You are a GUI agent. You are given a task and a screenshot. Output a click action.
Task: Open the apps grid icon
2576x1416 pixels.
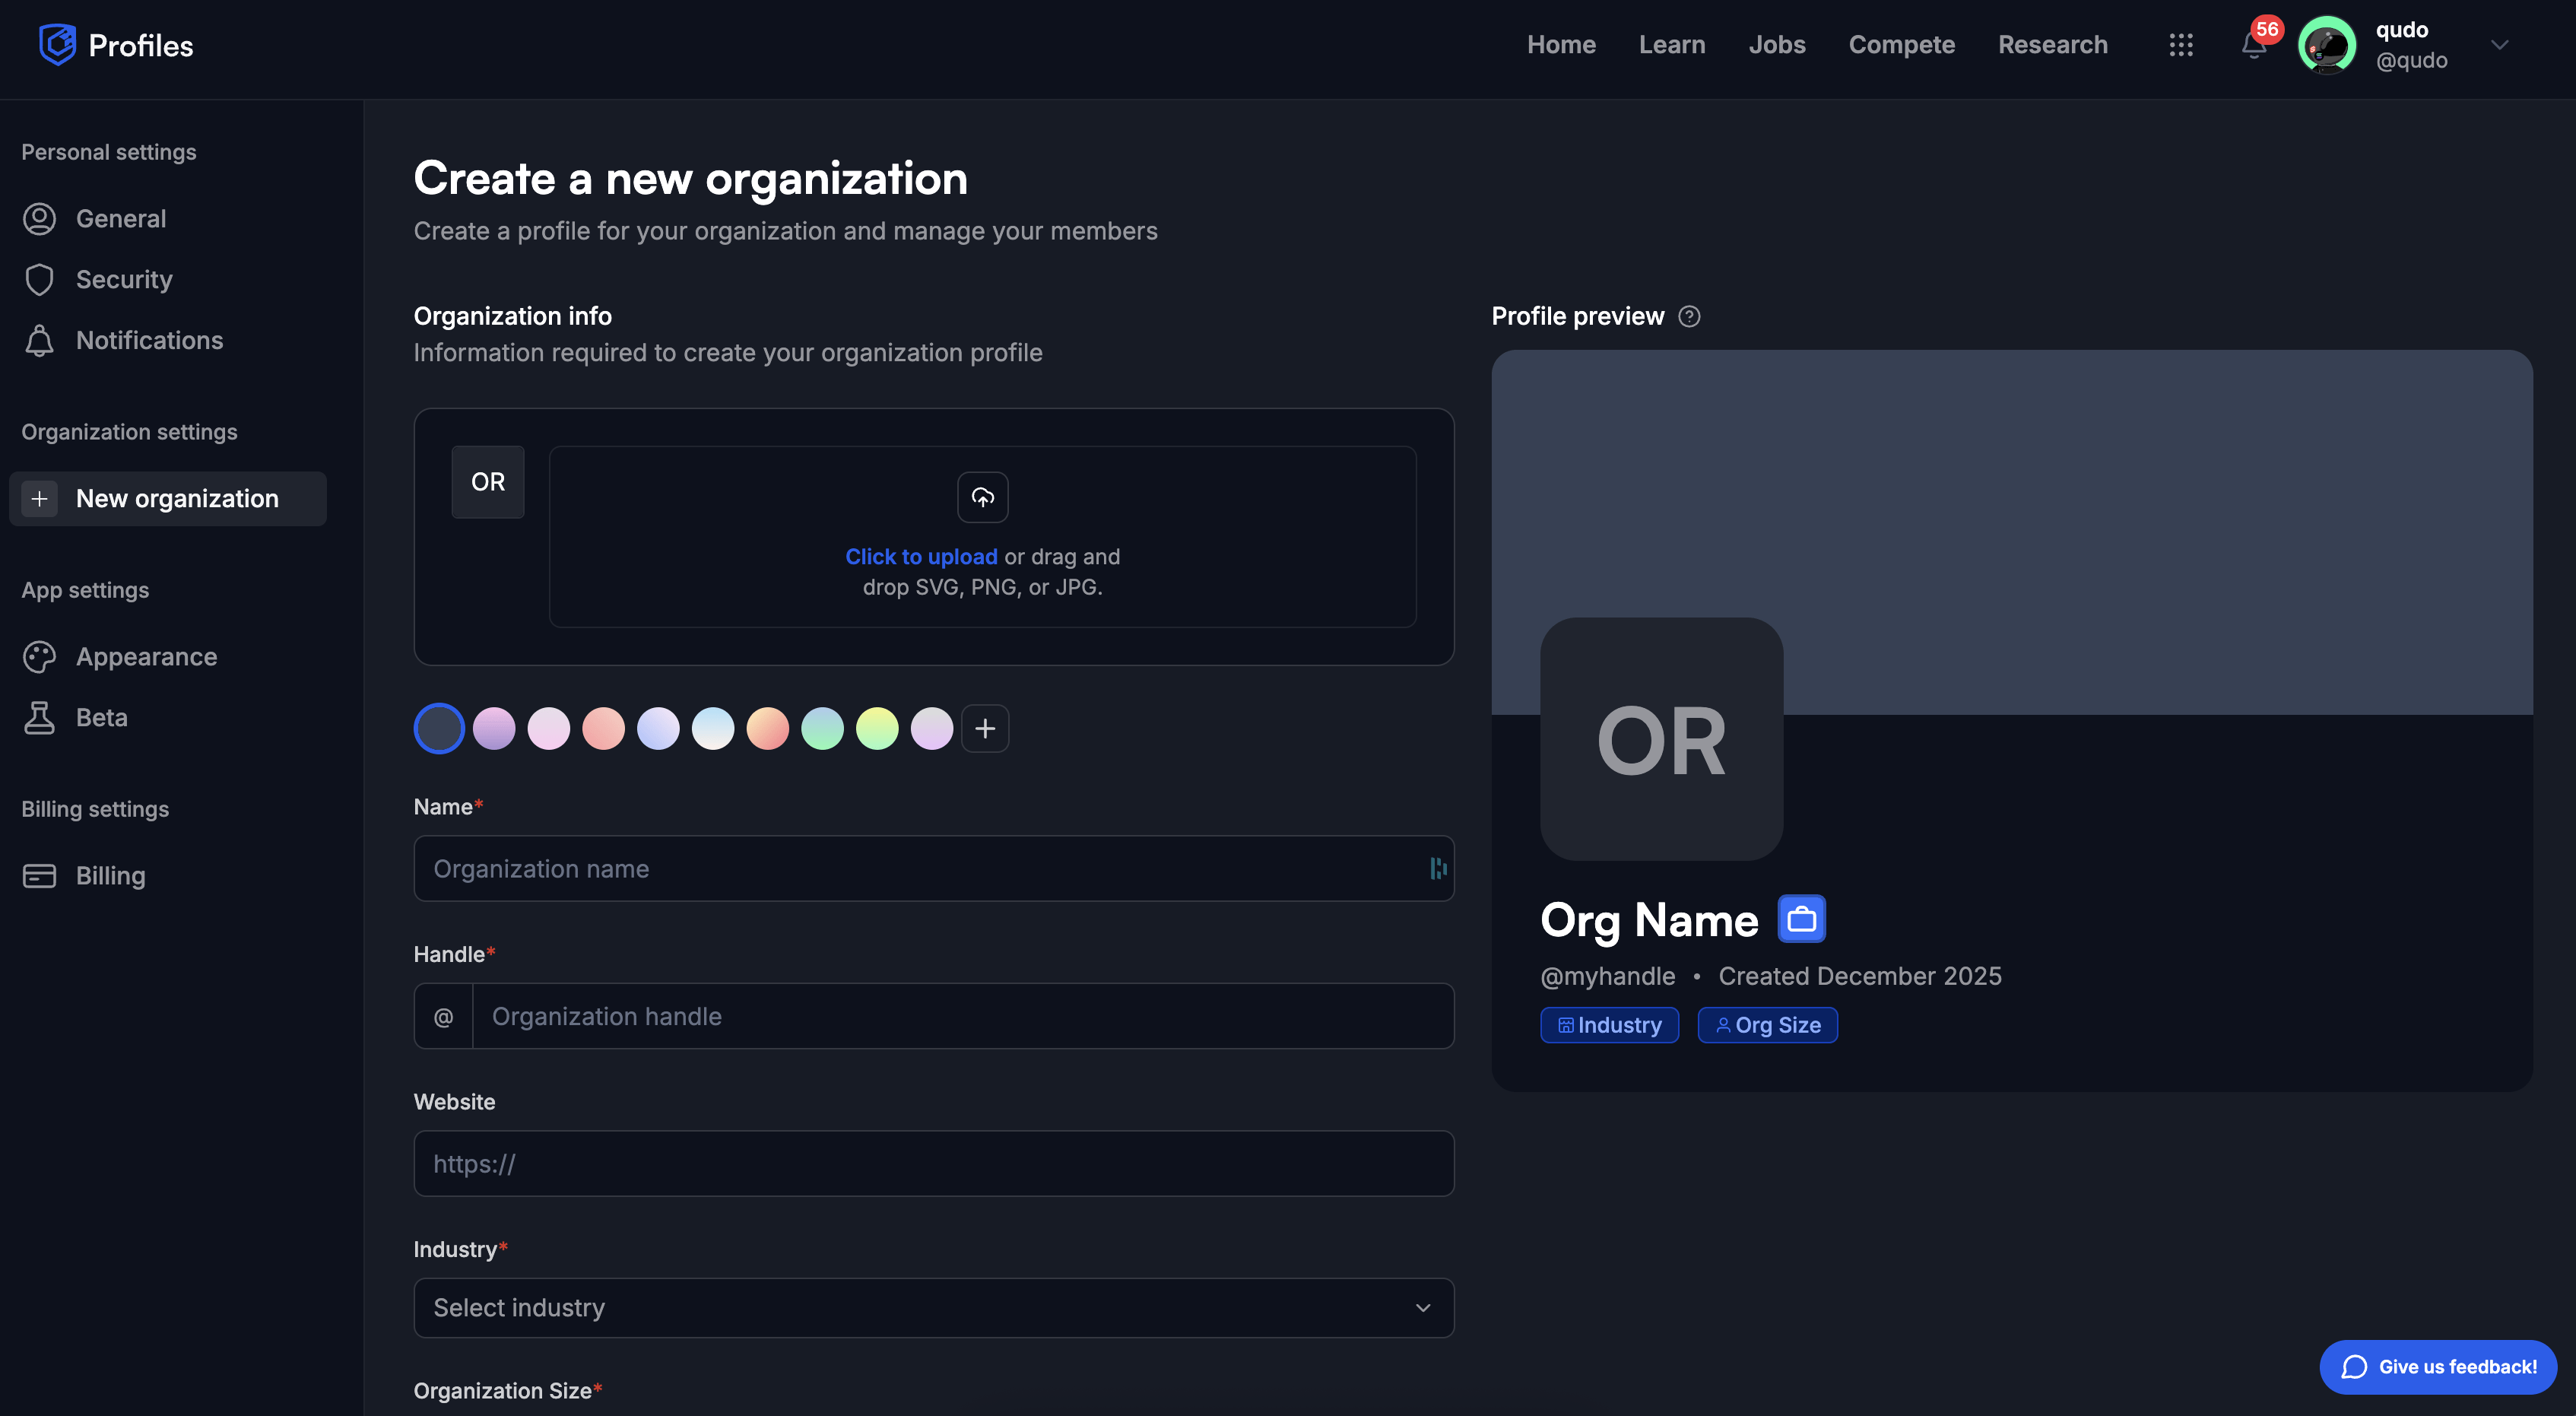(2181, 45)
